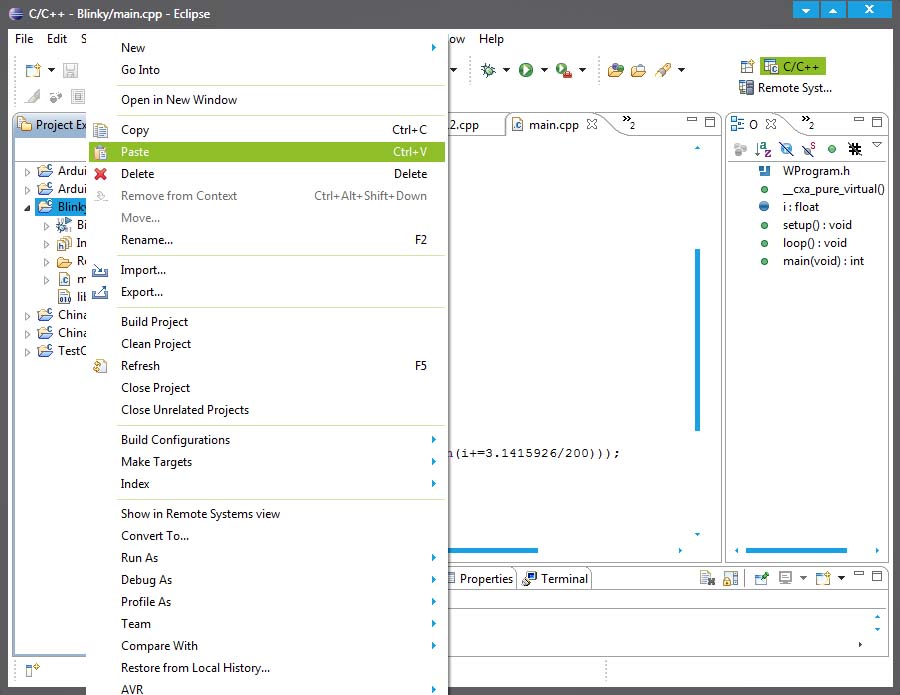Expand the Run As submenu

434,558
